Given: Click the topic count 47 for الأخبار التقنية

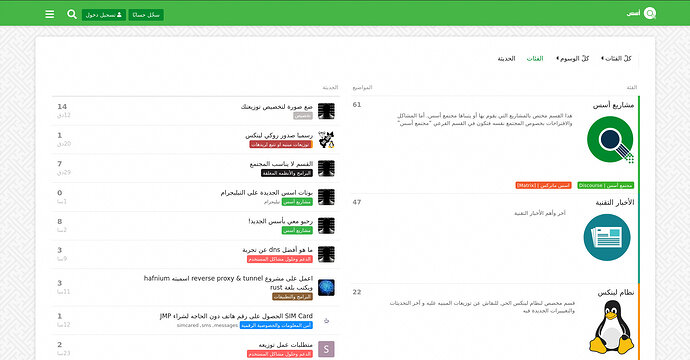Looking at the screenshot, I should (x=357, y=202).
